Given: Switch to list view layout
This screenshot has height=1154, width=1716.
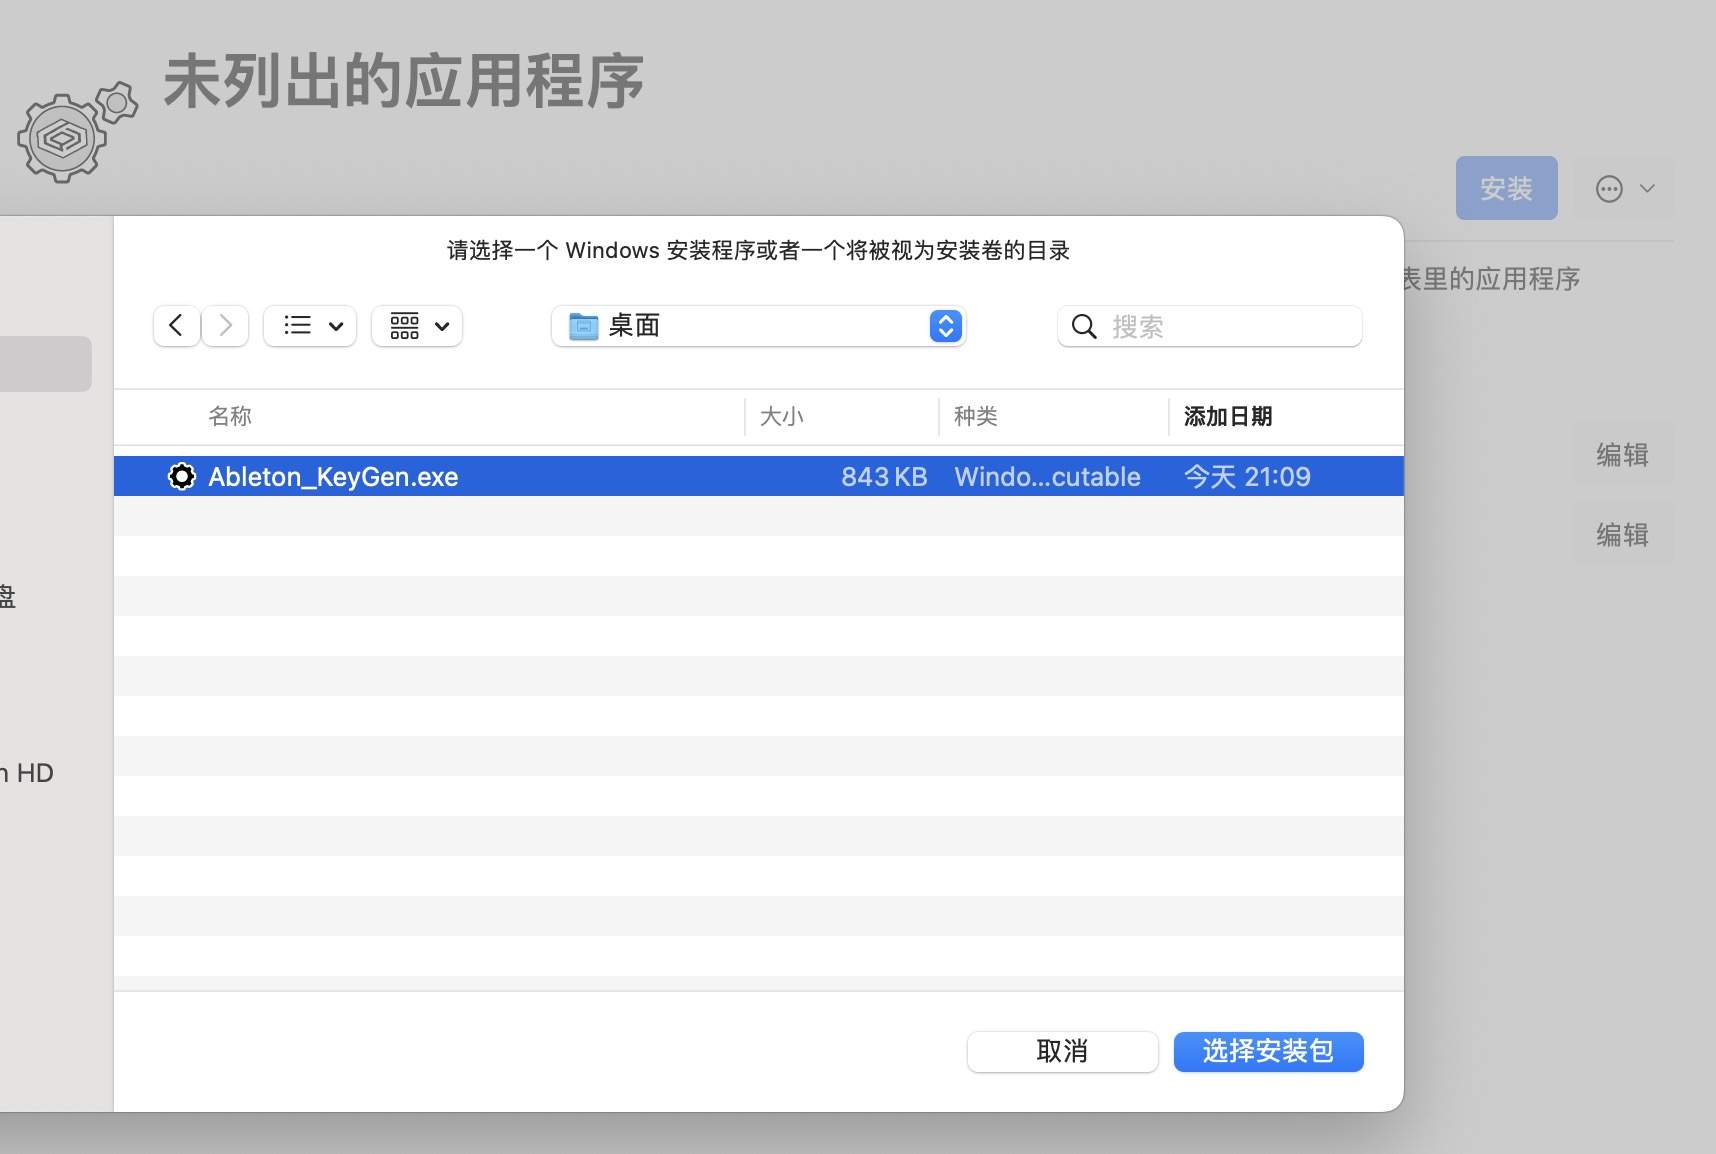Looking at the screenshot, I should (x=297, y=326).
